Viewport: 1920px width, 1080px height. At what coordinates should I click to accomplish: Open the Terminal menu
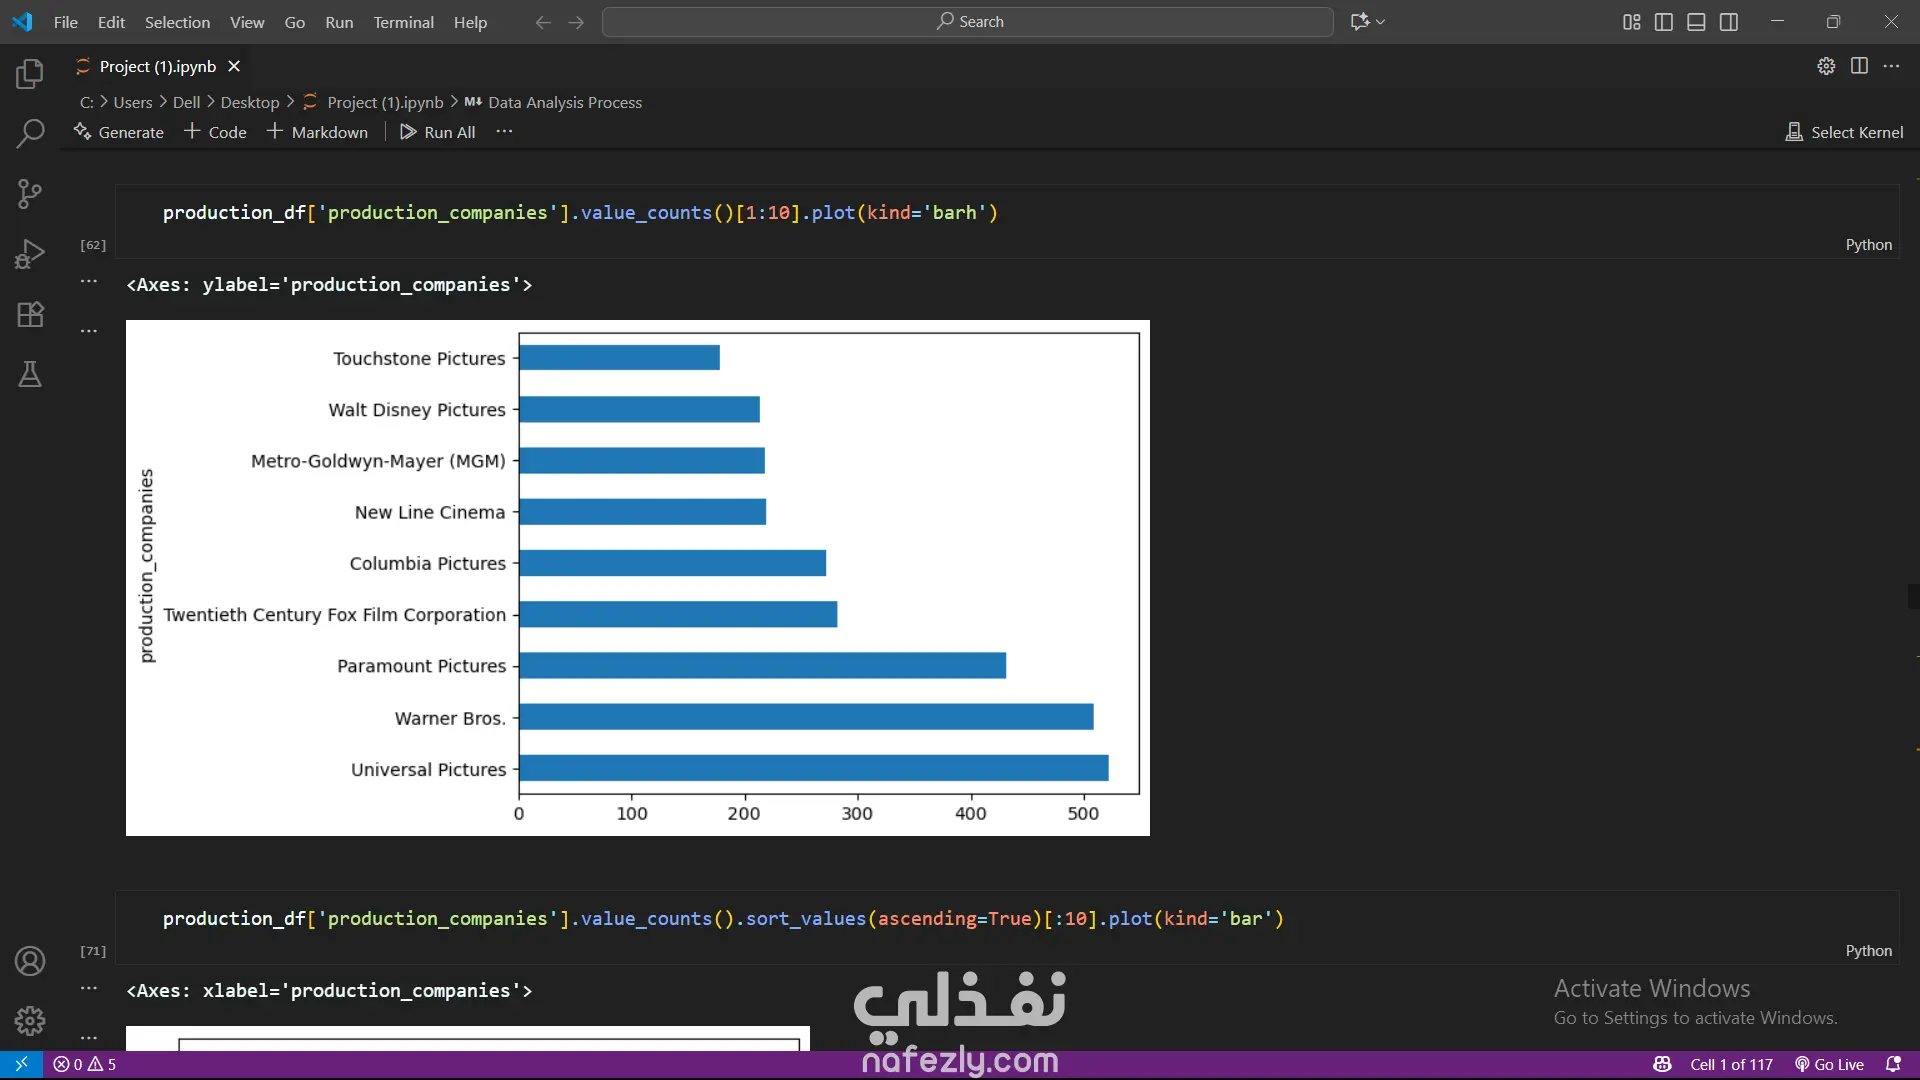pos(403,22)
